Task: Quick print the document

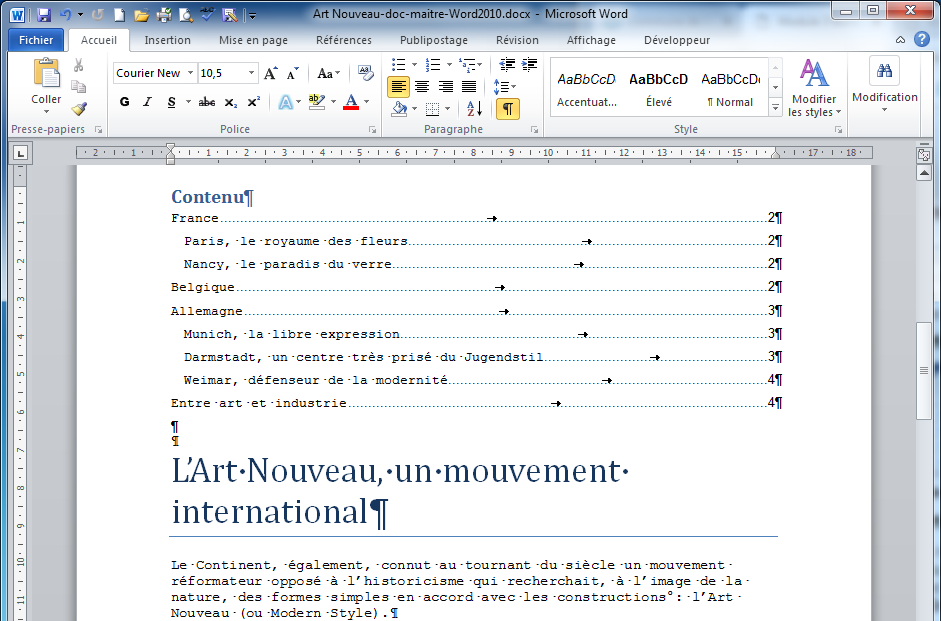Action: (x=163, y=15)
